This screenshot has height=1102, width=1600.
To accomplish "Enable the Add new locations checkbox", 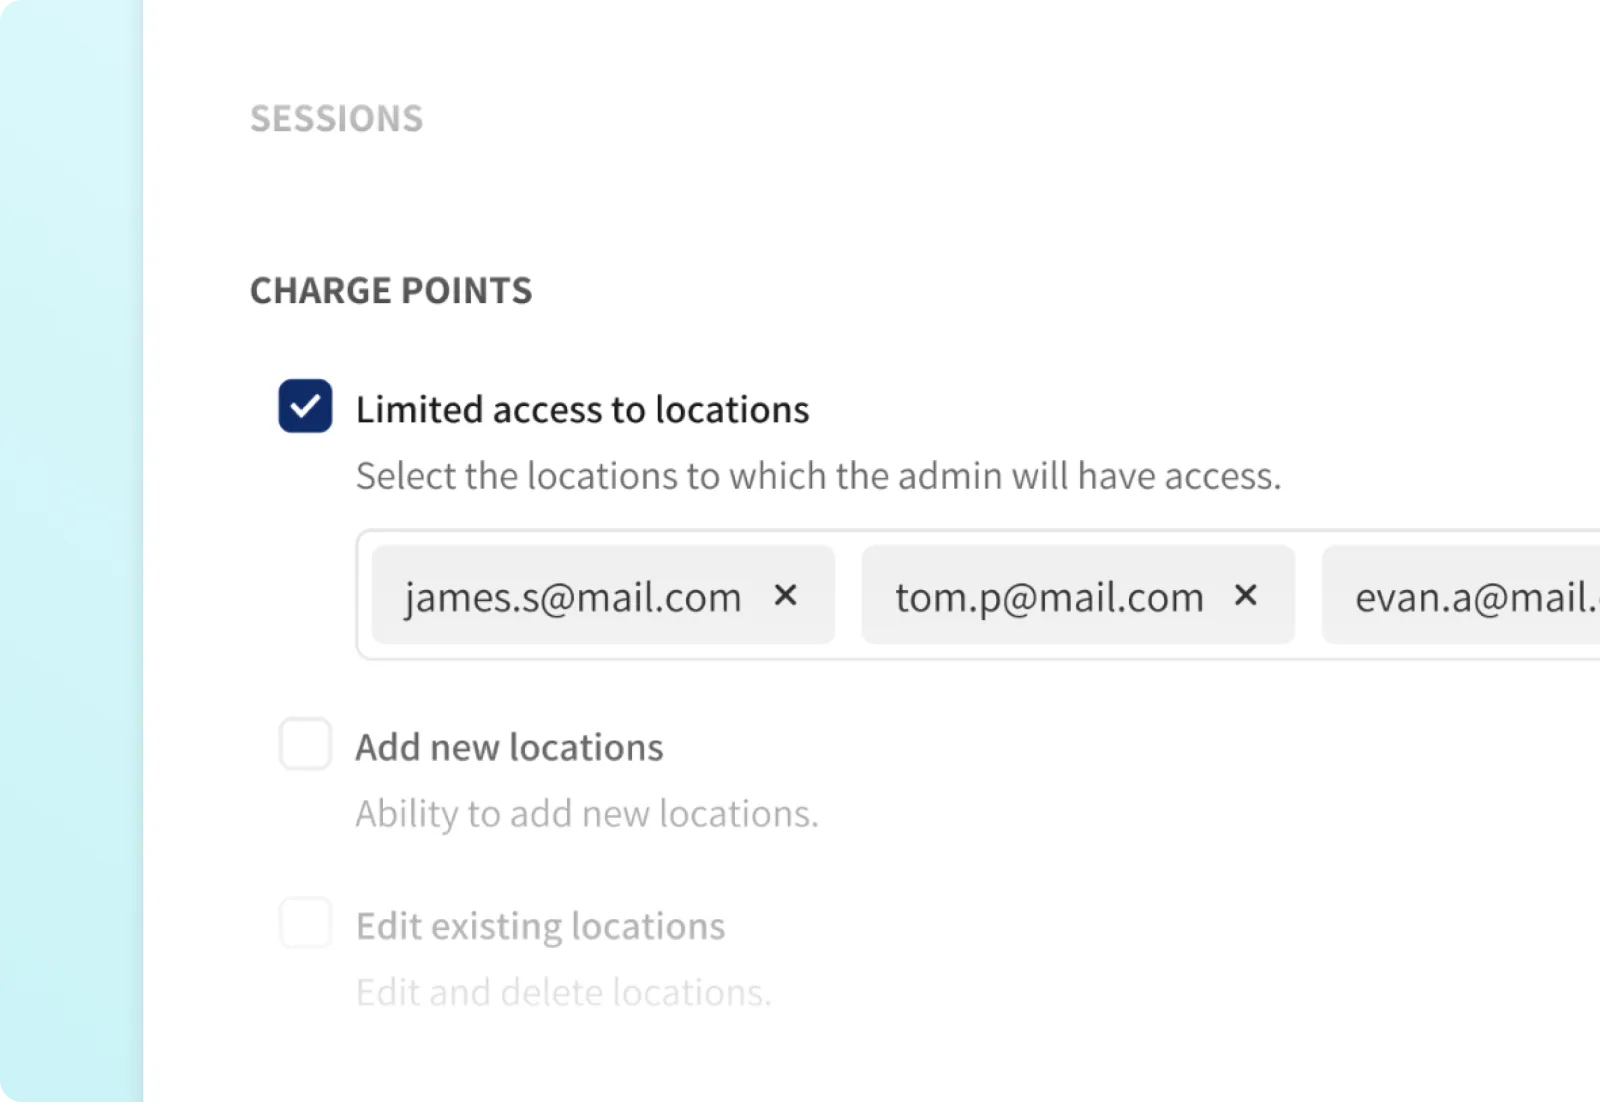I will click(305, 744).
